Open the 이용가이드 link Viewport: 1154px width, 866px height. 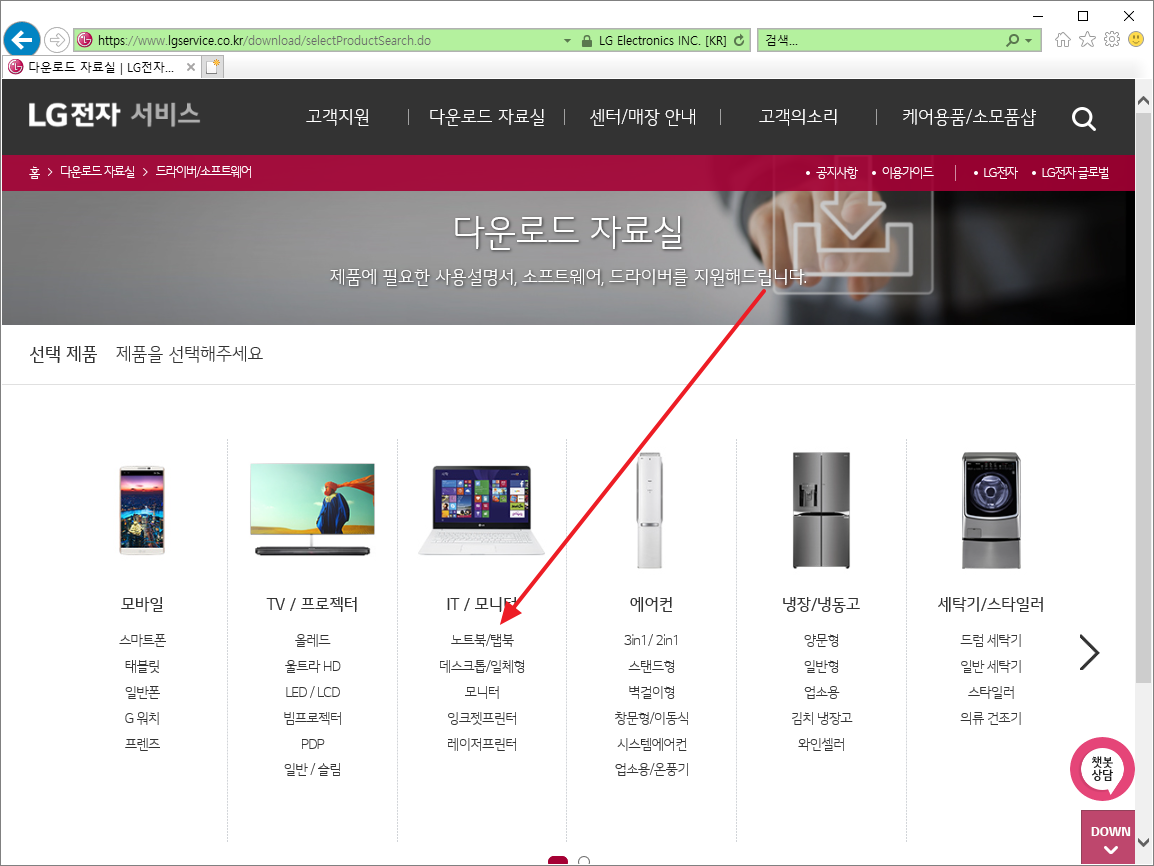[x=907, y=172]
